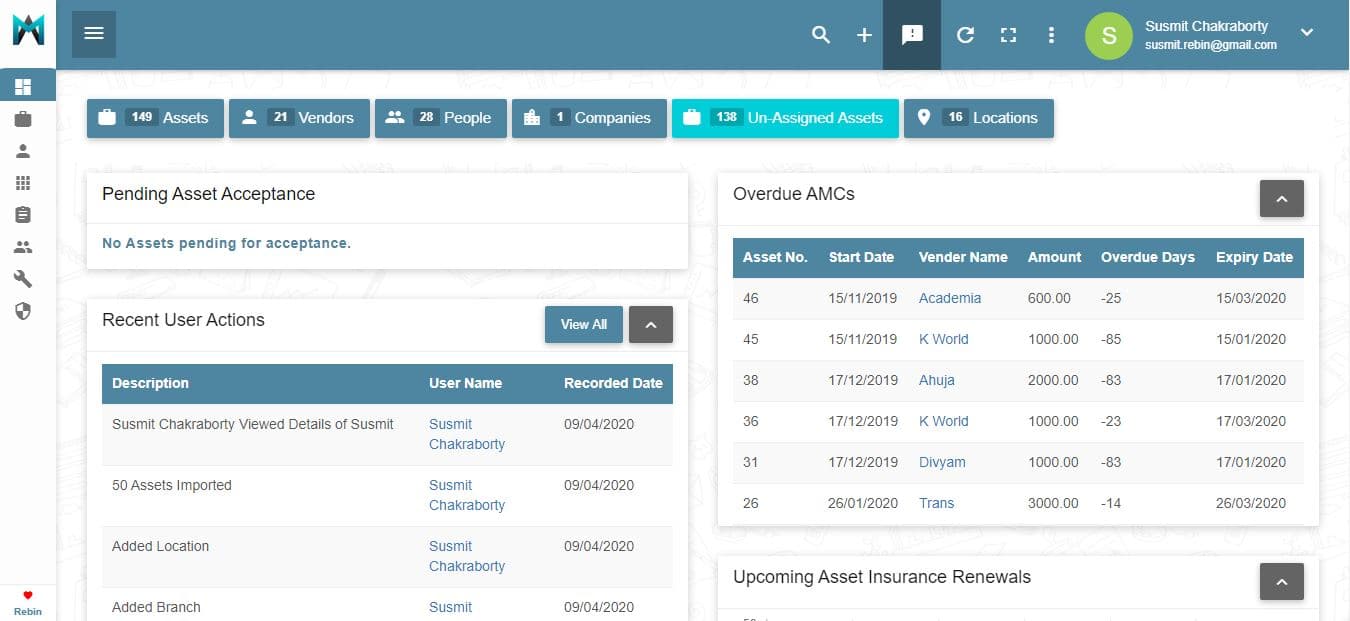1350x621 pixels.
Task: Open the feedback message icon
Action: (x=912, y=35)
